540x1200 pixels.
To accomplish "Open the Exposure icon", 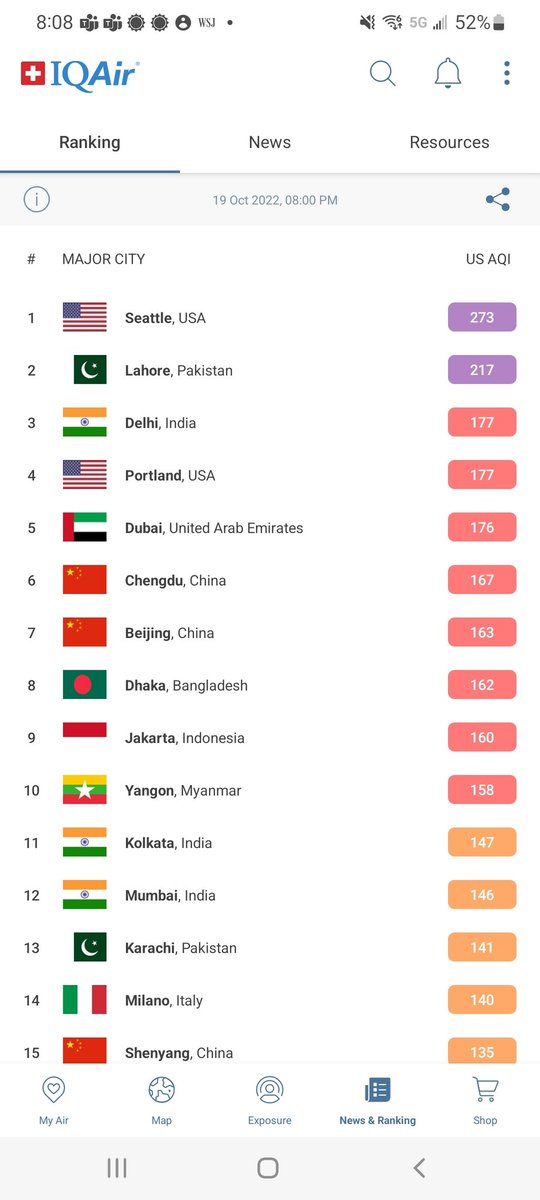I will pos(269,1089).
